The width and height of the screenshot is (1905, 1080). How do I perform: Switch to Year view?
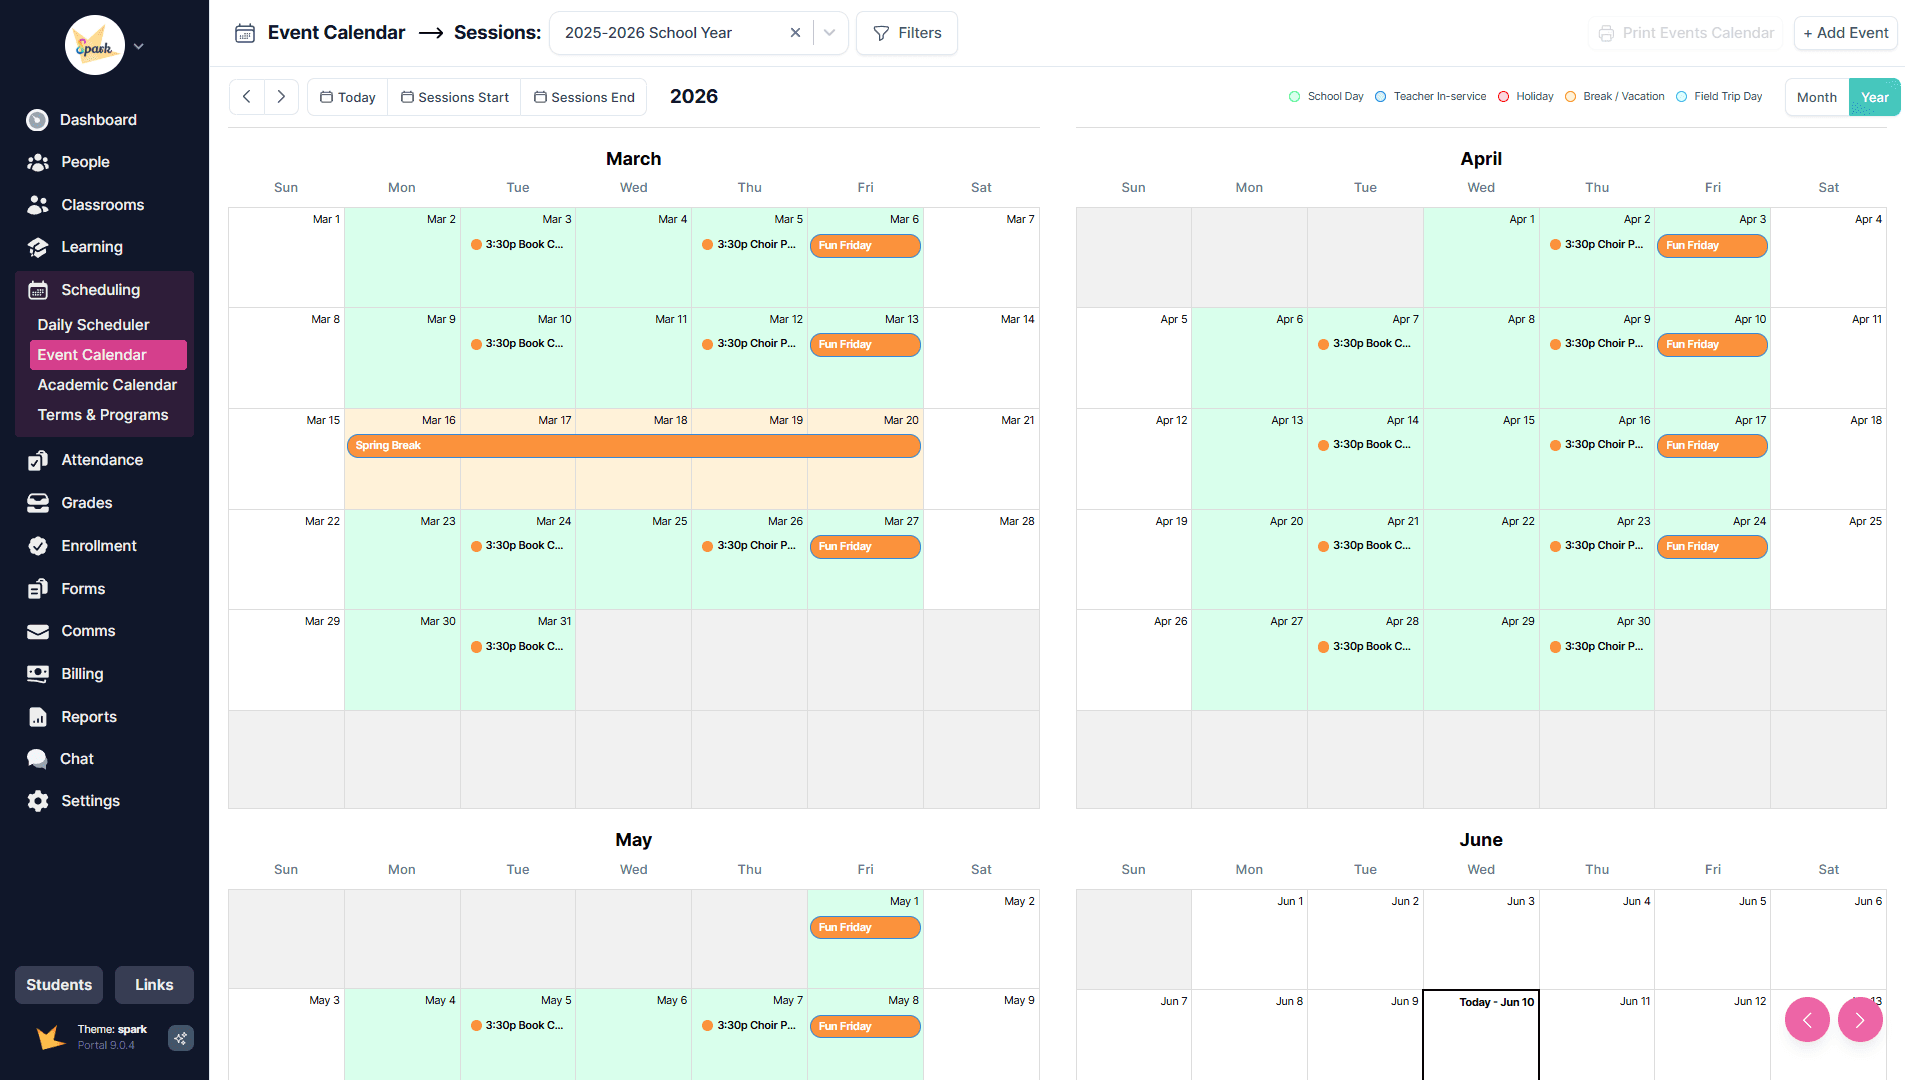(1874, 97)
